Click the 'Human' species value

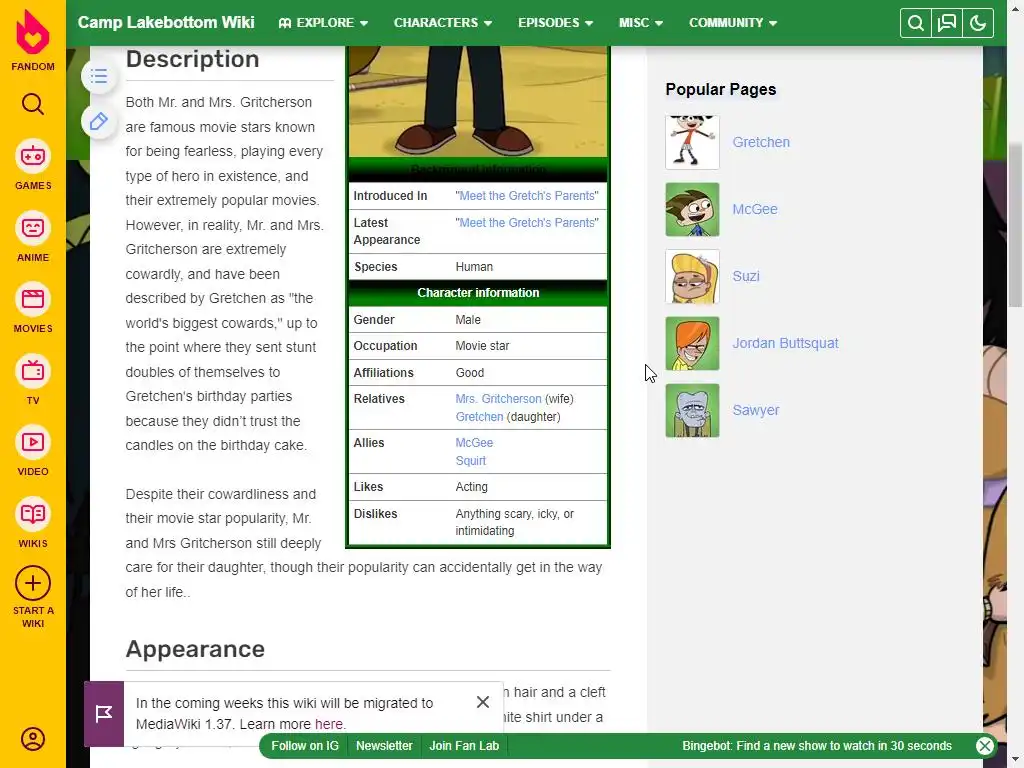(474, 267)
